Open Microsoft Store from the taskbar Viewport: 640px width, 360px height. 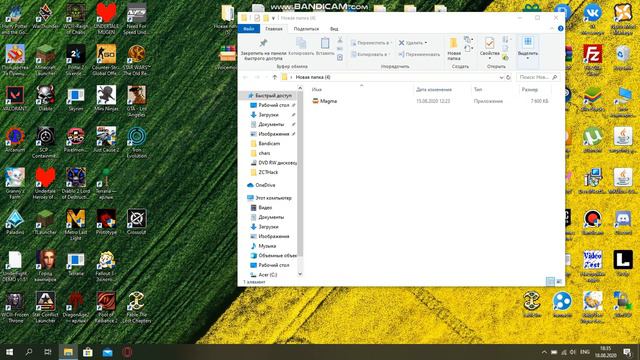click(87, 352)
